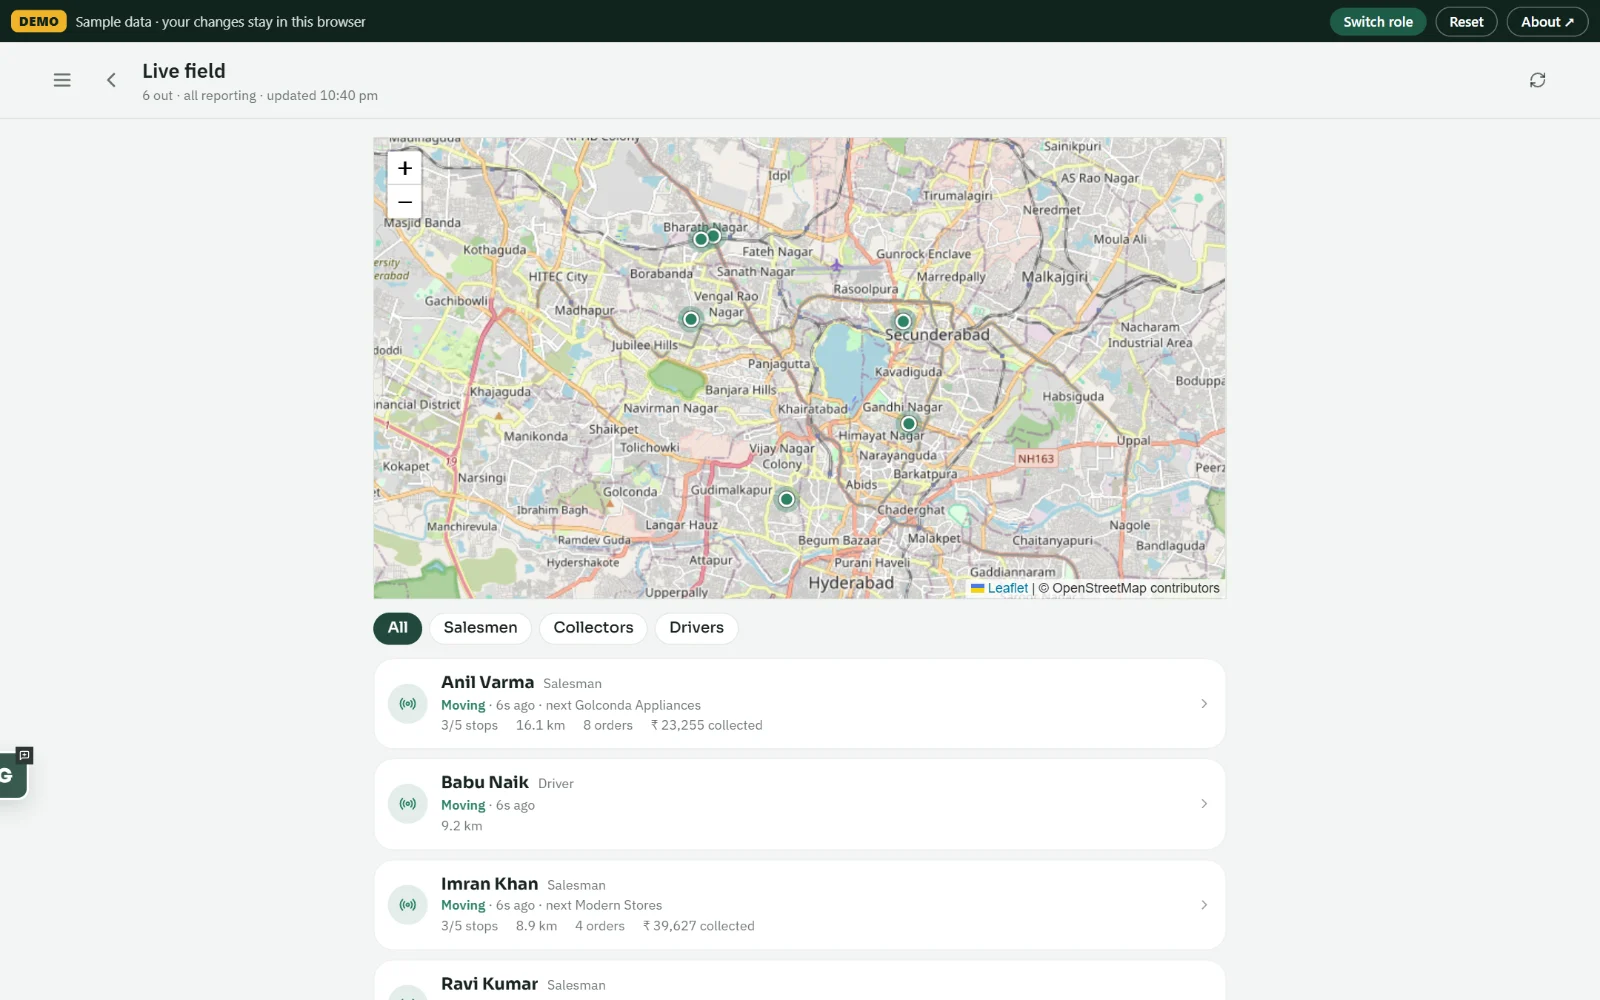The height and width of the screenshot is (1000, 1600).
Task: Select the map marker near Himayat Nagar
Action: tap(909, 424)
